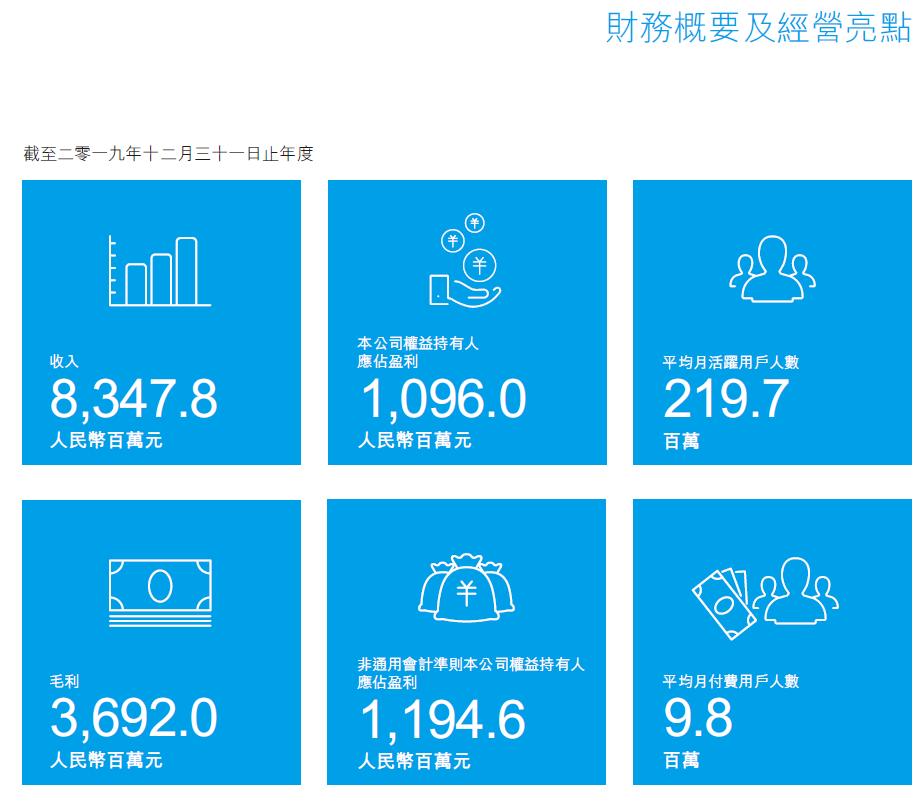The image size is (922, 804).
Task: Click the user group icon above 平均月活躍用戶人數
Action: 772,269
